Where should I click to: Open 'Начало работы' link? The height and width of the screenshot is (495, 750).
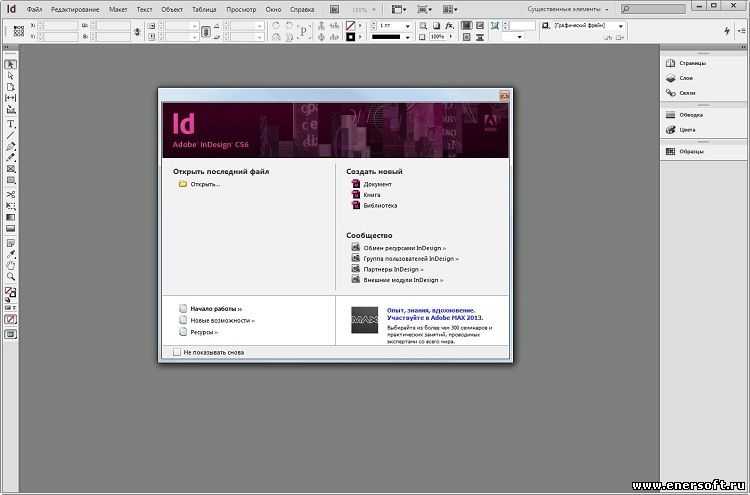216,309
